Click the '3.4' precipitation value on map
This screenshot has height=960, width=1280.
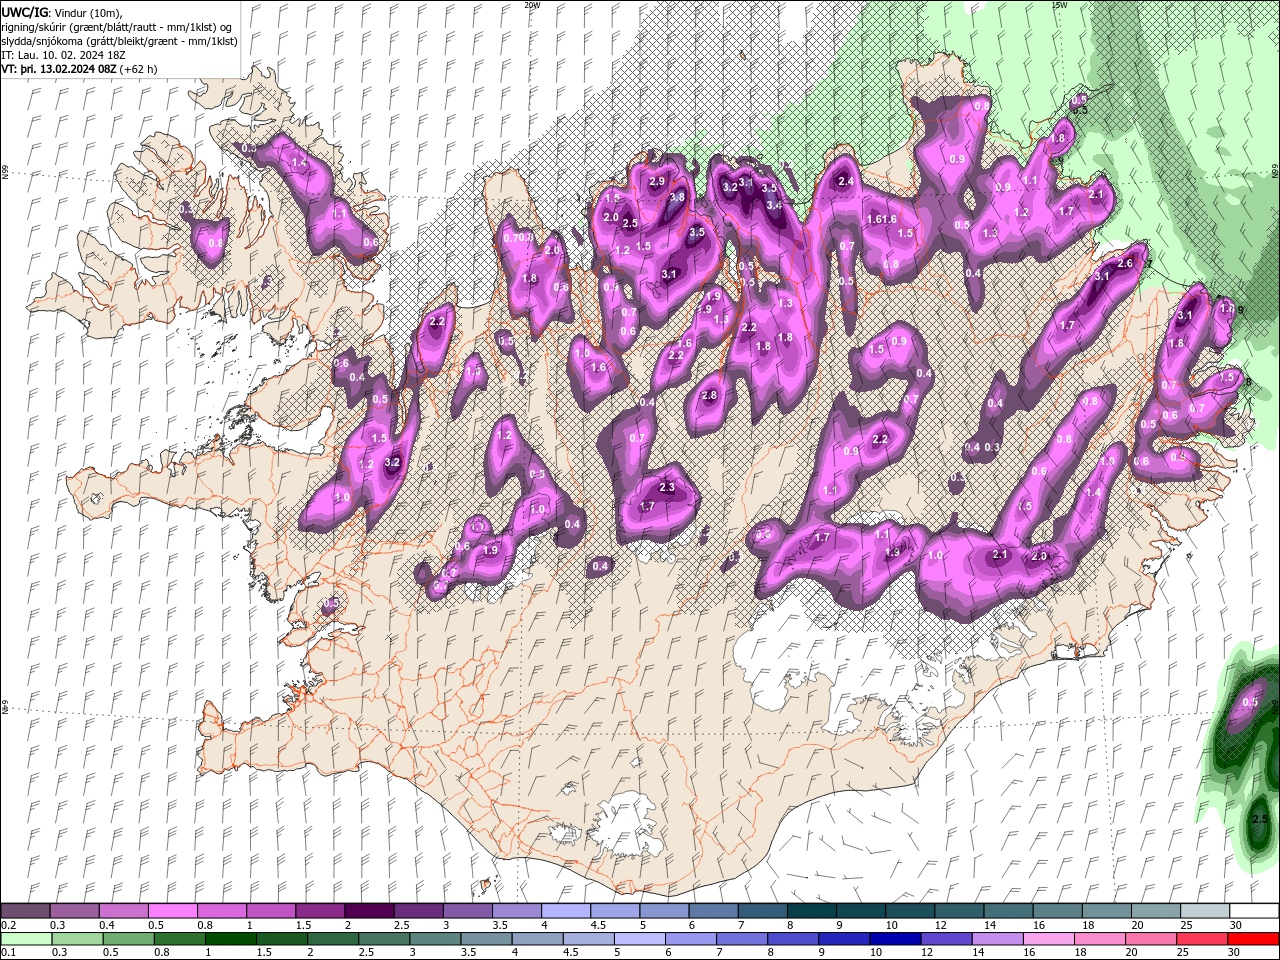click(x=774, y=204)
